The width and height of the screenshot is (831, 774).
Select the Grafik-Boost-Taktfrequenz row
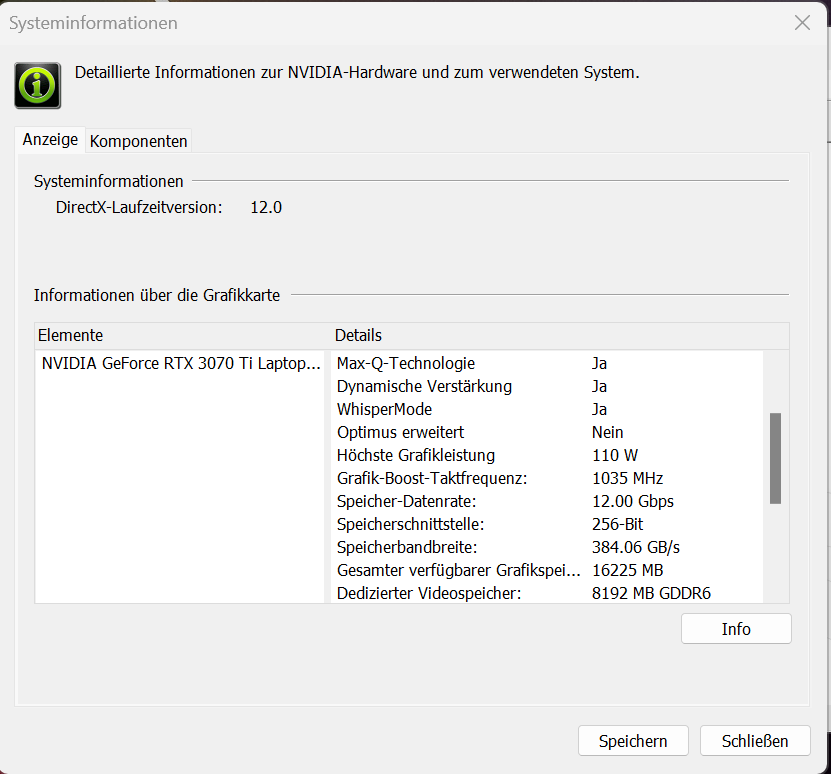(x=547, y=478)
